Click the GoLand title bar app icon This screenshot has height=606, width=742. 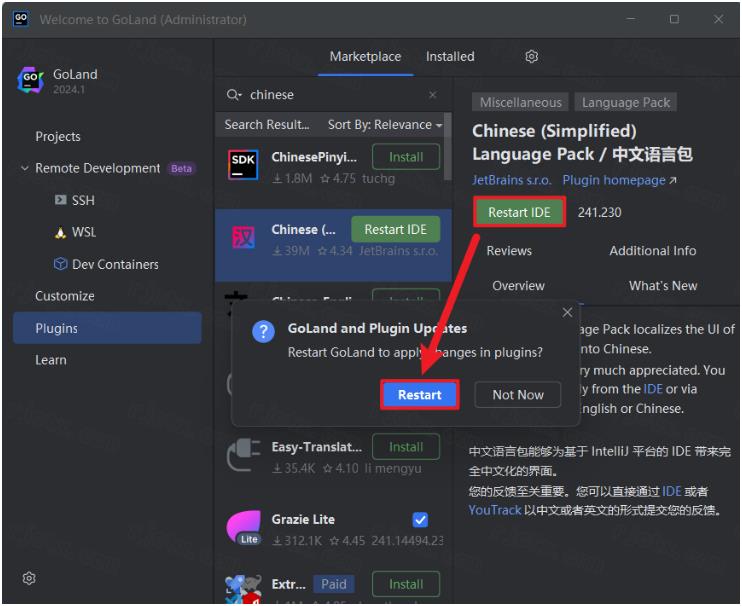[21, 19]
